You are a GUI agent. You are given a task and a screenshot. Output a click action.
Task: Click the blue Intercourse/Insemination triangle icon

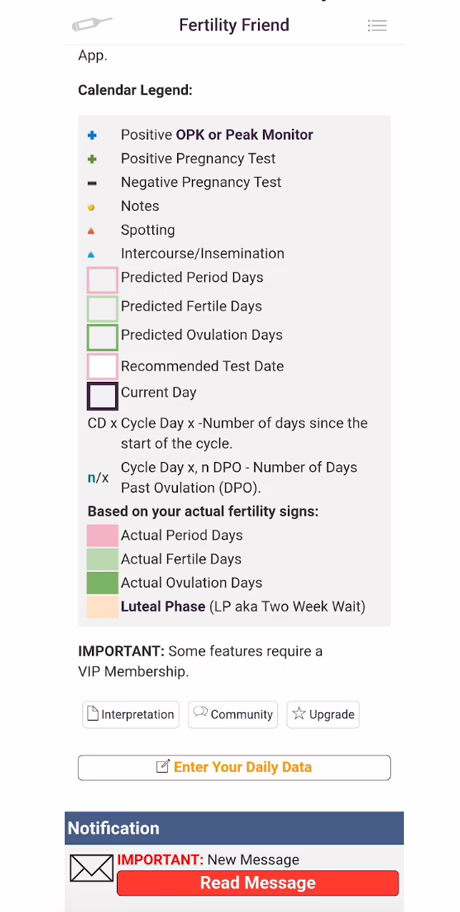(x=91, y=255)
